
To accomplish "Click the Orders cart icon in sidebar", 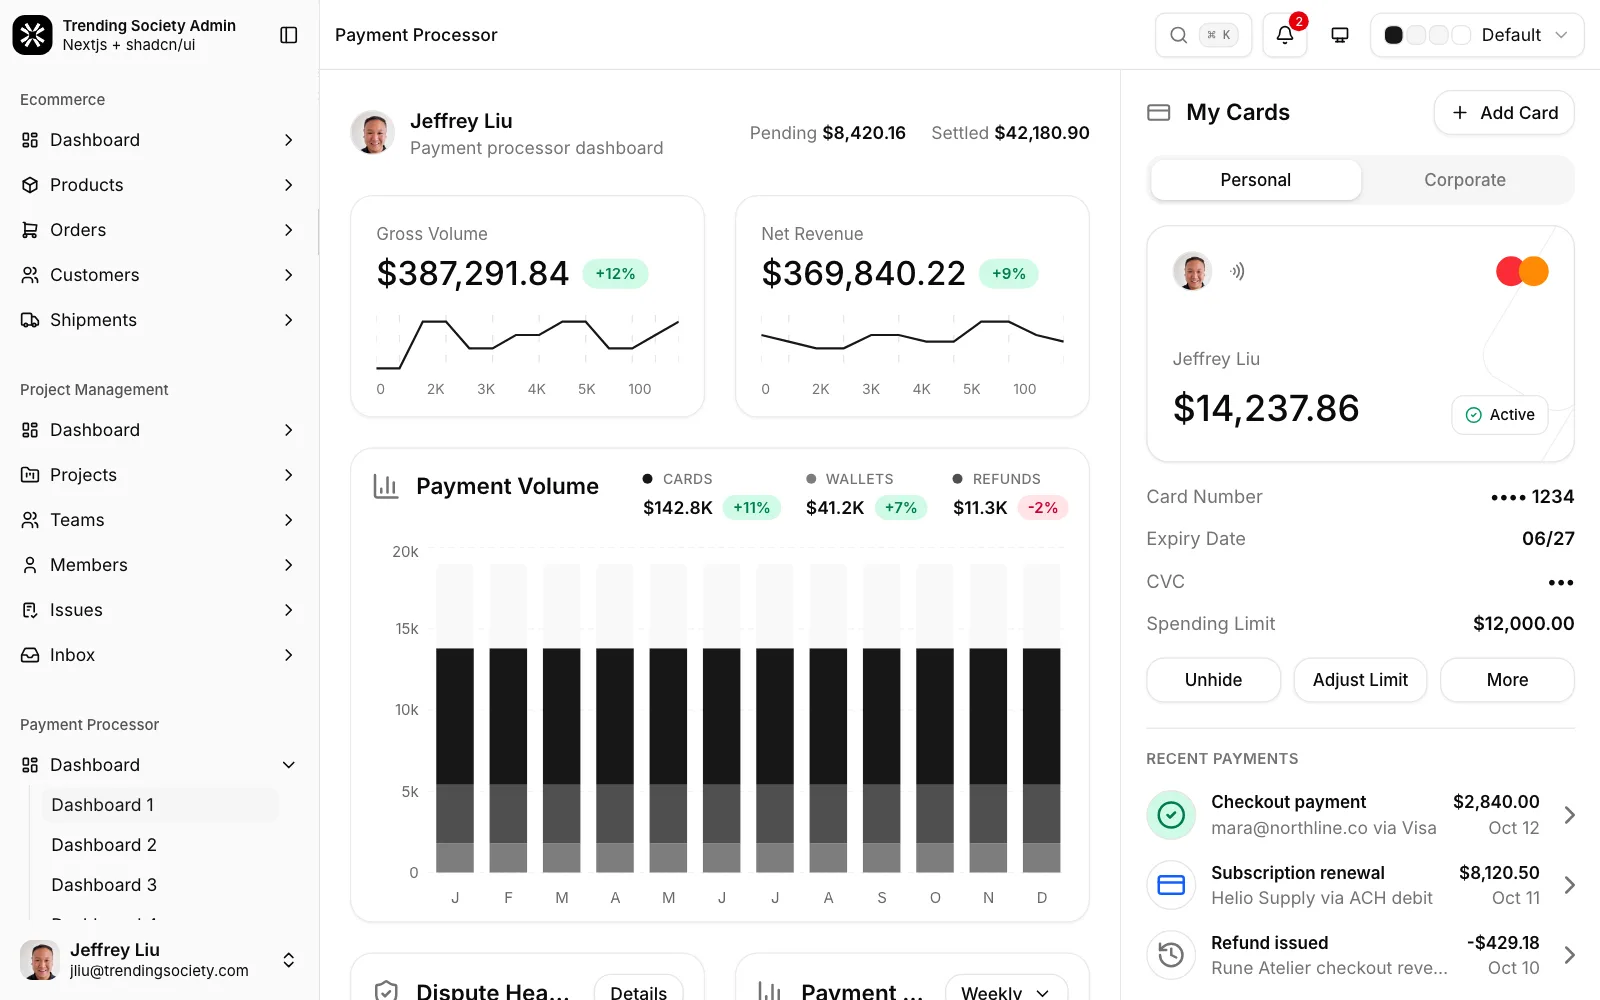I will click(x=30, y=230).
